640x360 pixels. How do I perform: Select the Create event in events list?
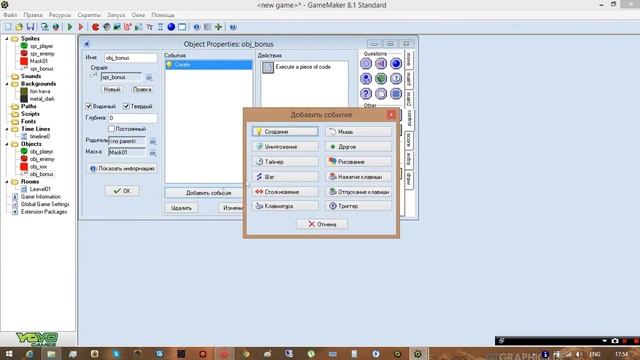(209, 64)
